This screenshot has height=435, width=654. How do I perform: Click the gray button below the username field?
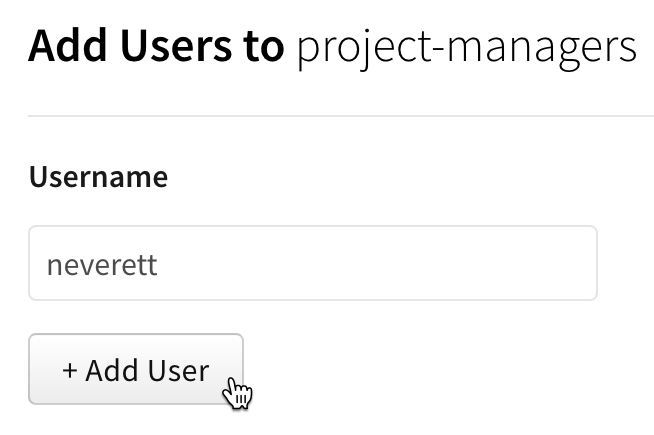pyautogui.click(x=136, y=370)
